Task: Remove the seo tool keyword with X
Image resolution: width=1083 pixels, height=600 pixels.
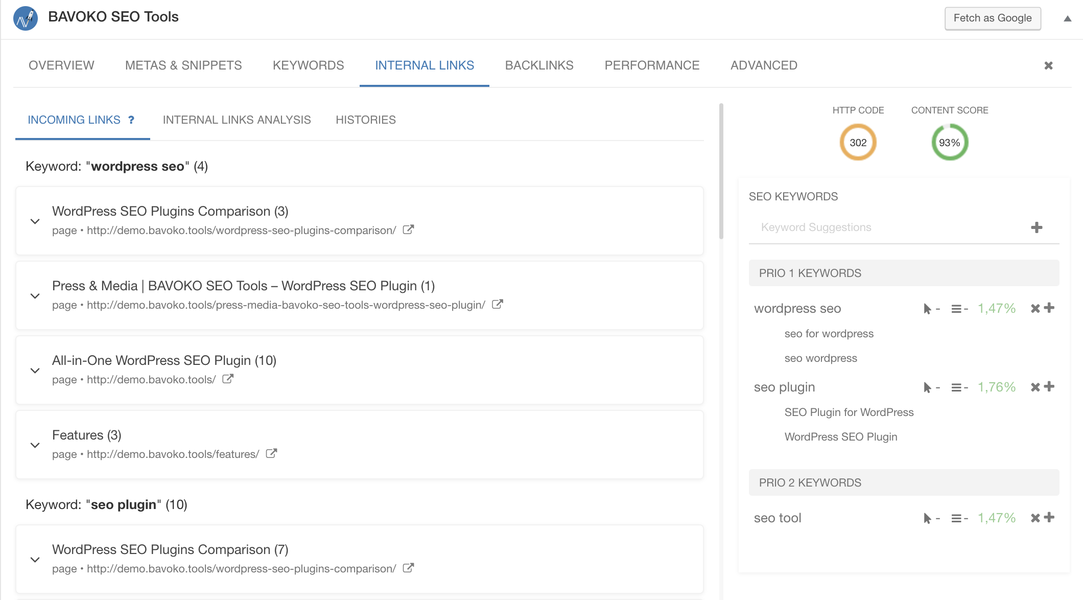Action: (x=1035, y=518)
